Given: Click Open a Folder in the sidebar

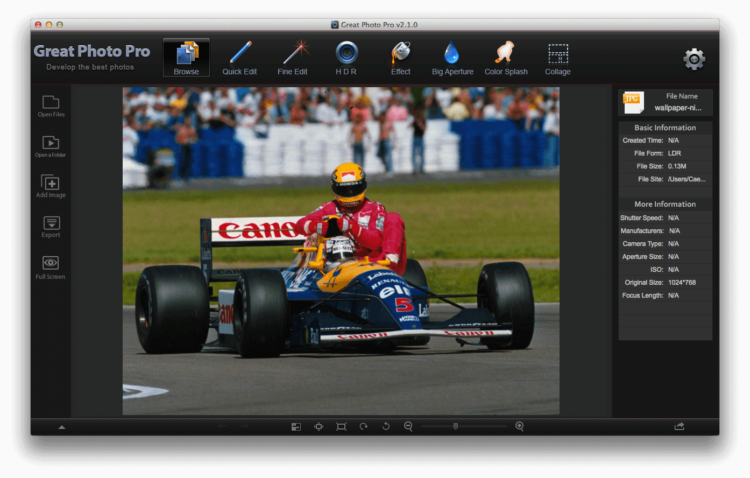Looking at the screenshot, I should pyautogui.click(x=51, y=146).
